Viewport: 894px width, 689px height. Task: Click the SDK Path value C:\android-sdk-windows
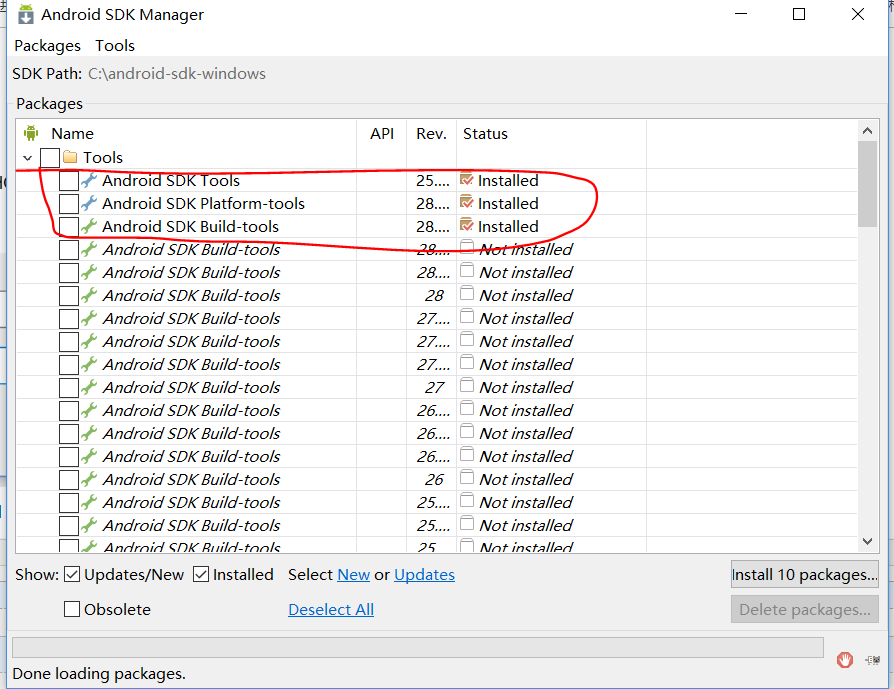[177, 74]
